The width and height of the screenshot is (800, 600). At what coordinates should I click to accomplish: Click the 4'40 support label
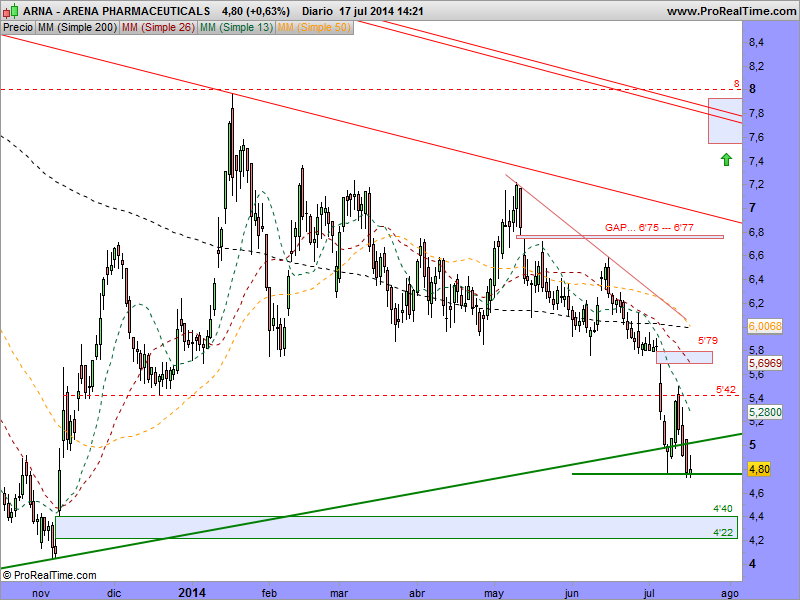(722, 509)
